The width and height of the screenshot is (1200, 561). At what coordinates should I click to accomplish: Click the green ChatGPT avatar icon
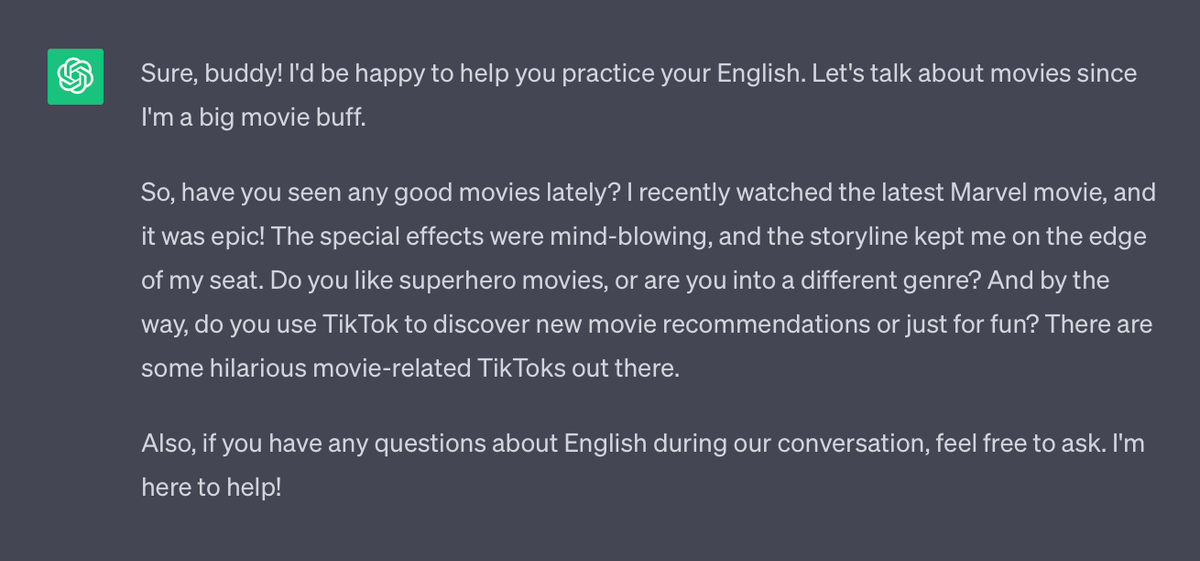coord(76,77)
